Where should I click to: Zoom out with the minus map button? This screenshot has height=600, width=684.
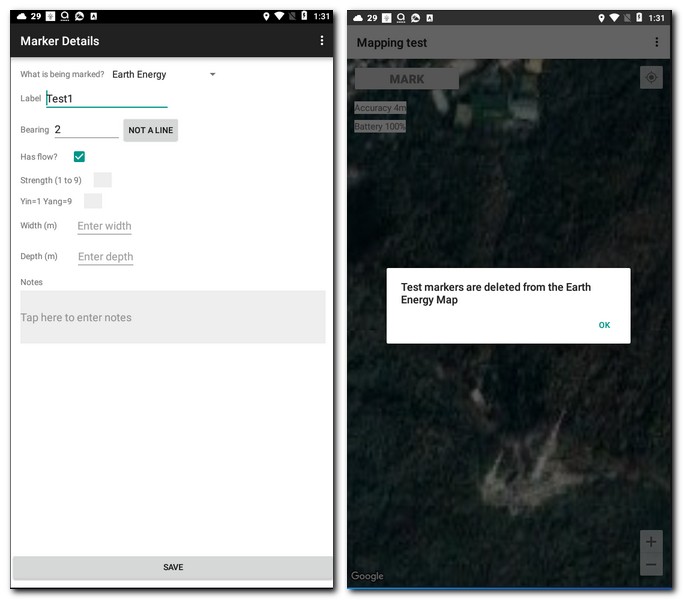[x=651, y=564]
